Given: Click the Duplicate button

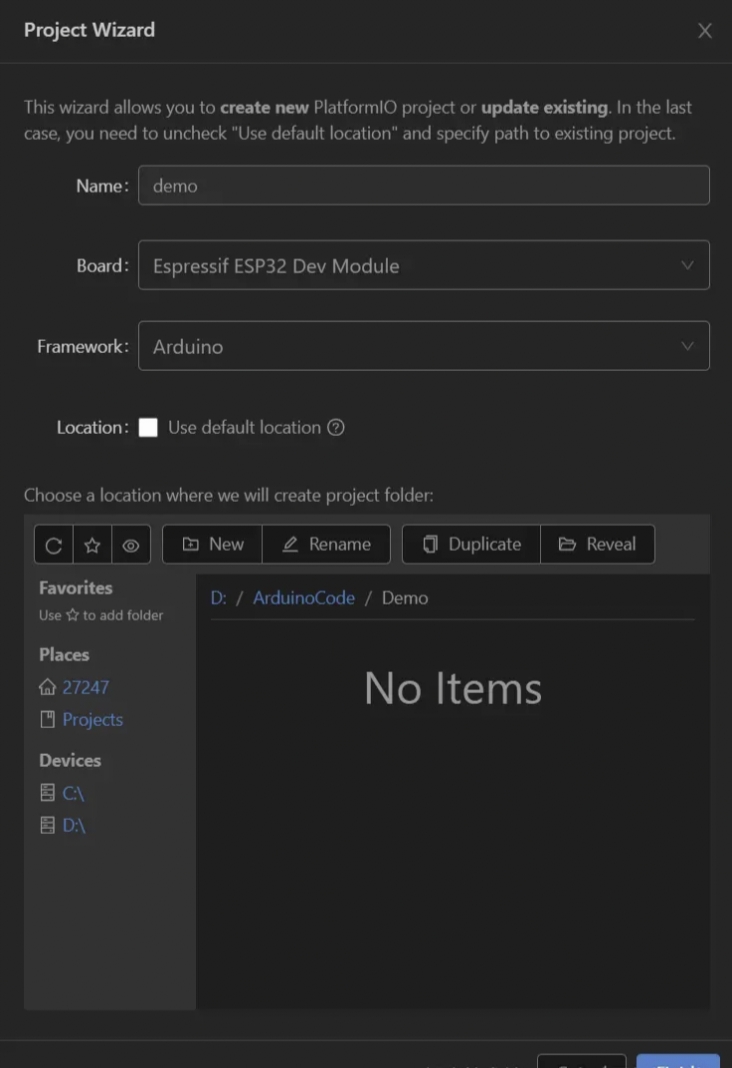Looking at the screenshot, I should tap(471, 544).
